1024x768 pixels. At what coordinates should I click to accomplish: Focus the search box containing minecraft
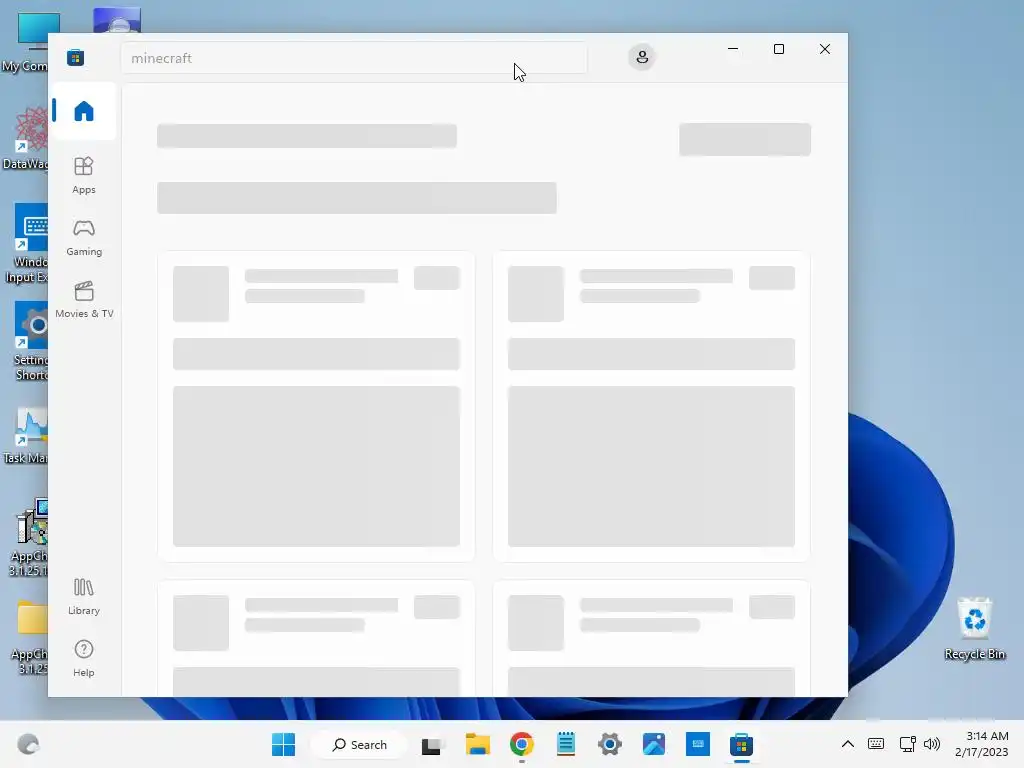(354, 58)
